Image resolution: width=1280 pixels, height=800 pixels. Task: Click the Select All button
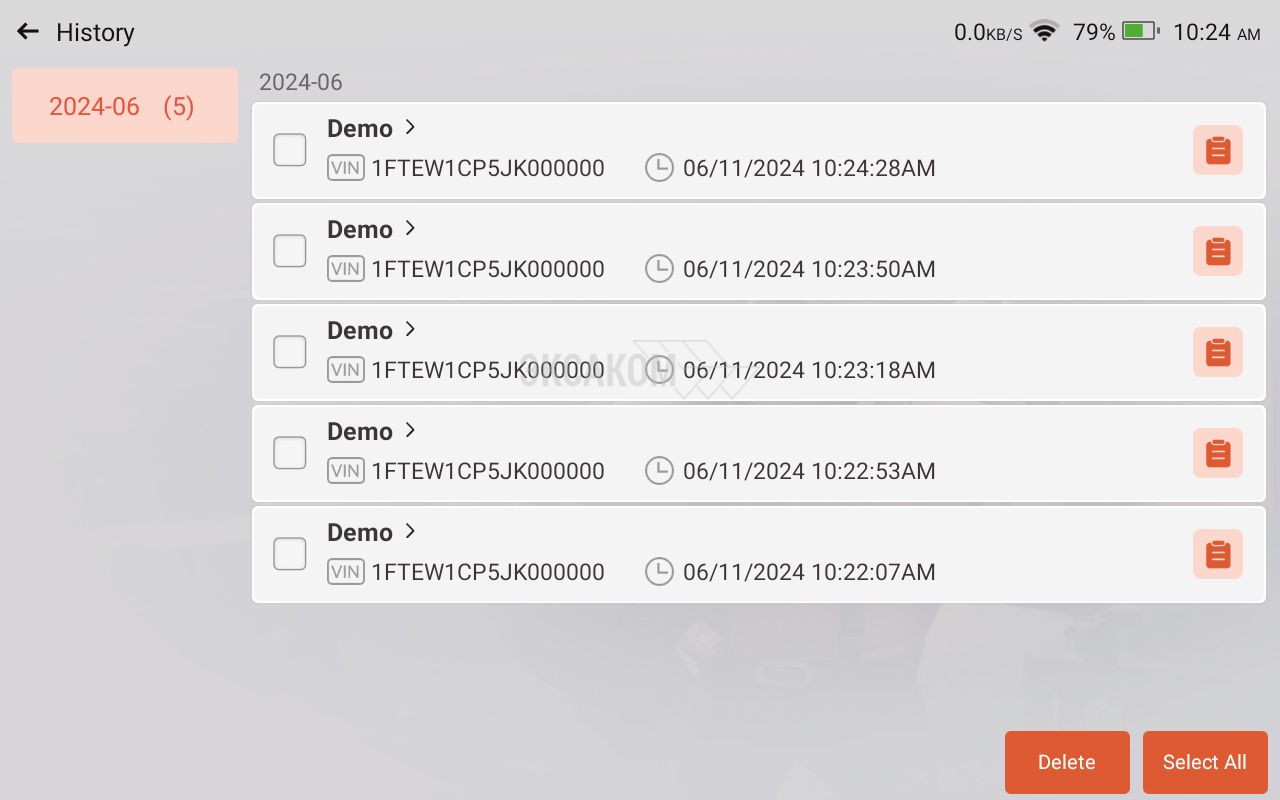pos(1205,762)
